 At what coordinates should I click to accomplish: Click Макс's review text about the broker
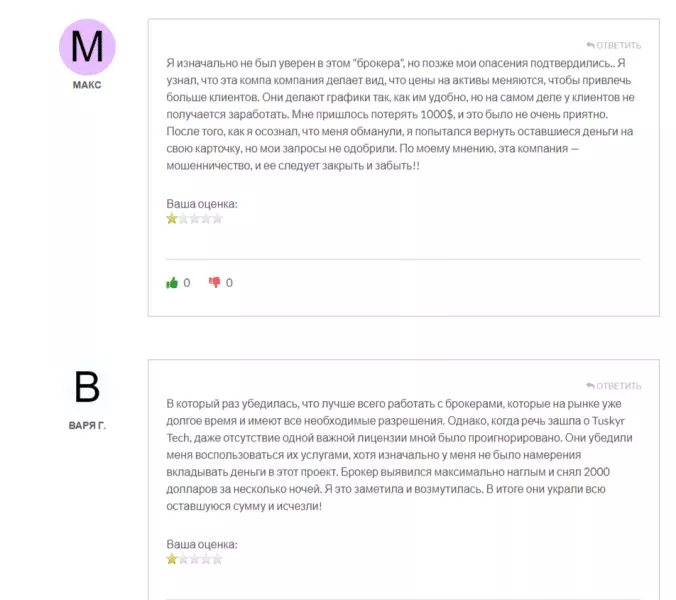pyautogui.click(x=400, y=114)
